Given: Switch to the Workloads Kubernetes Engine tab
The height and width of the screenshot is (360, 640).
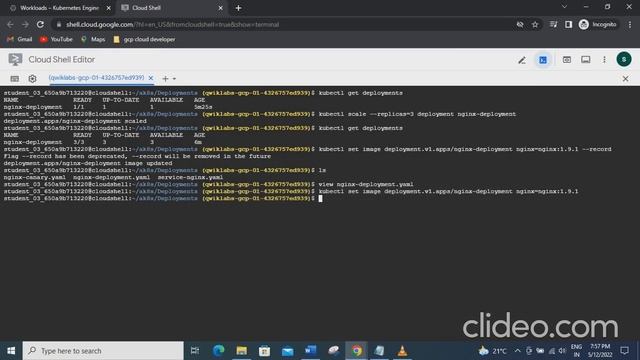Looking at the screenshot, I should (59, 8).
